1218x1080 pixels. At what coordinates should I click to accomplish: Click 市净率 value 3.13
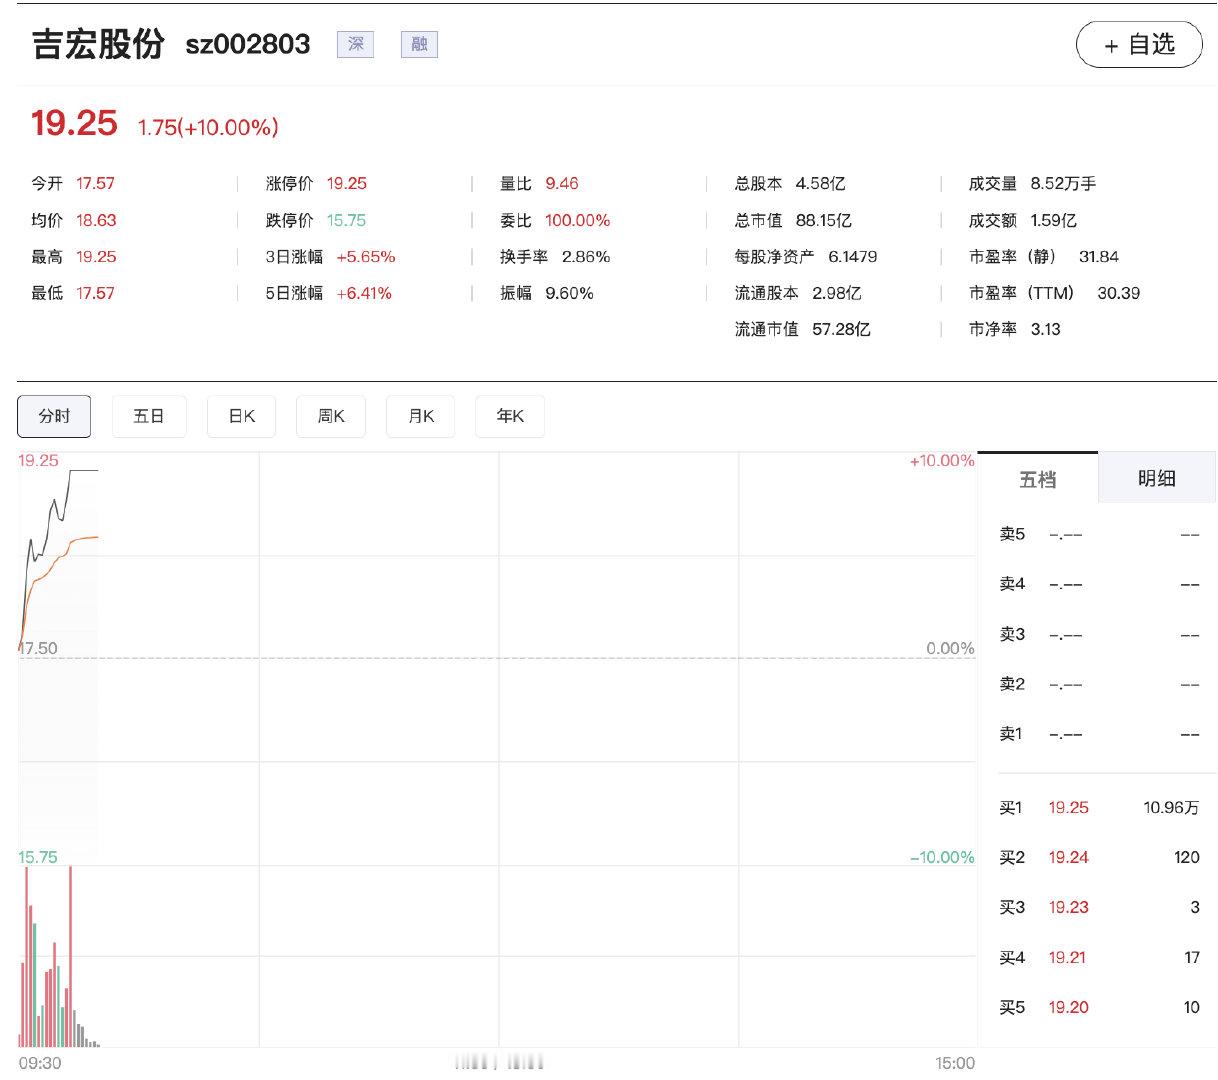[1045, 330]
